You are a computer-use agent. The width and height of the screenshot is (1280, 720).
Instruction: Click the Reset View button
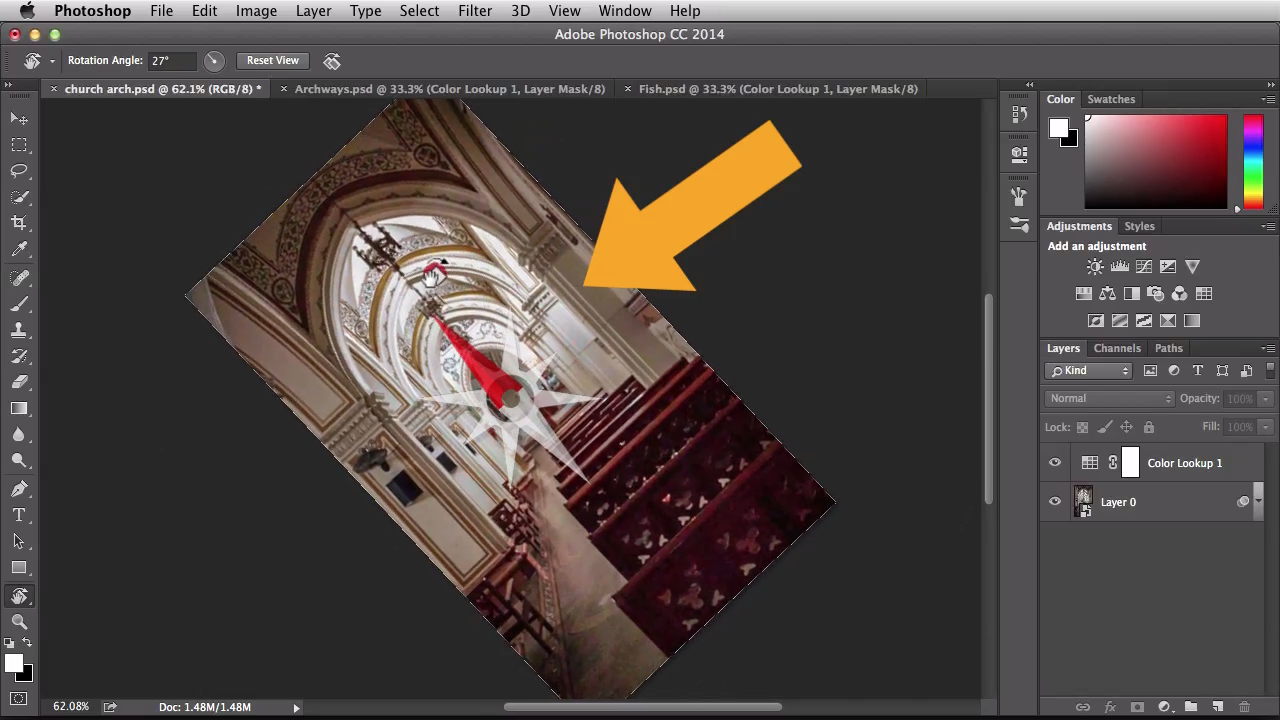[273, 61]
